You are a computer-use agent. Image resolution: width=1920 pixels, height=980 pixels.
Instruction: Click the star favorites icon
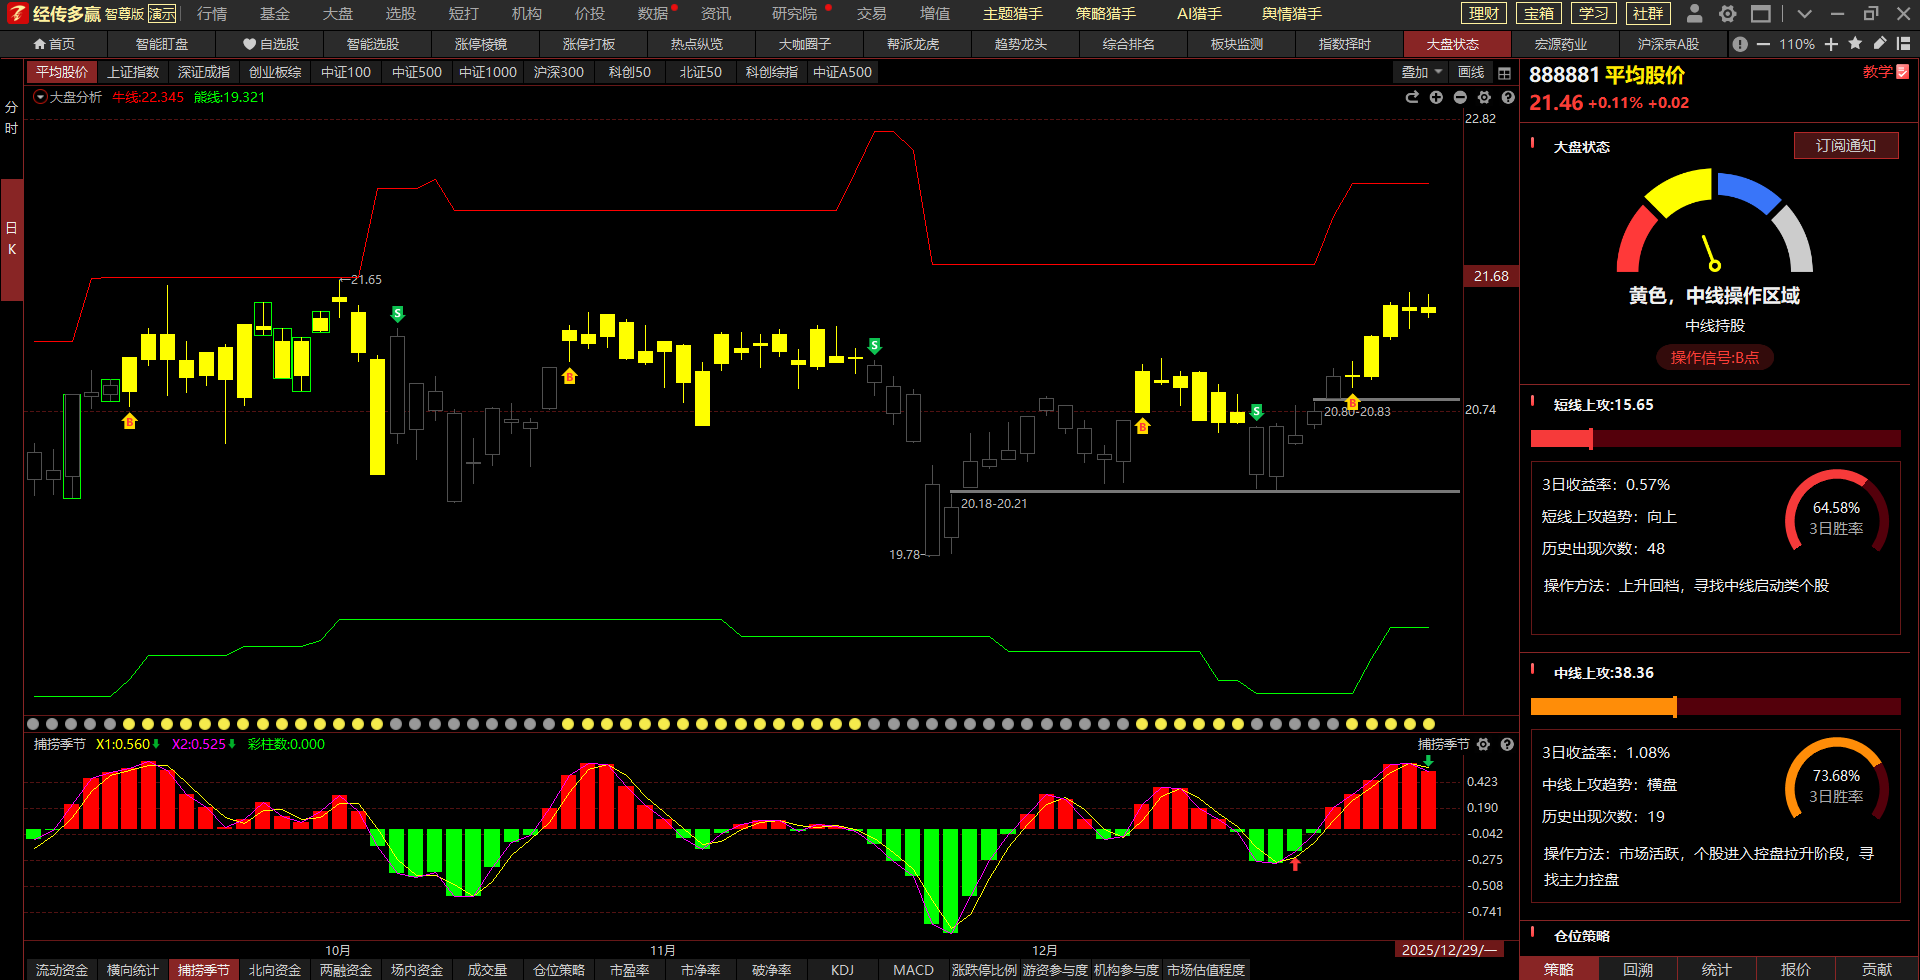1855,44
